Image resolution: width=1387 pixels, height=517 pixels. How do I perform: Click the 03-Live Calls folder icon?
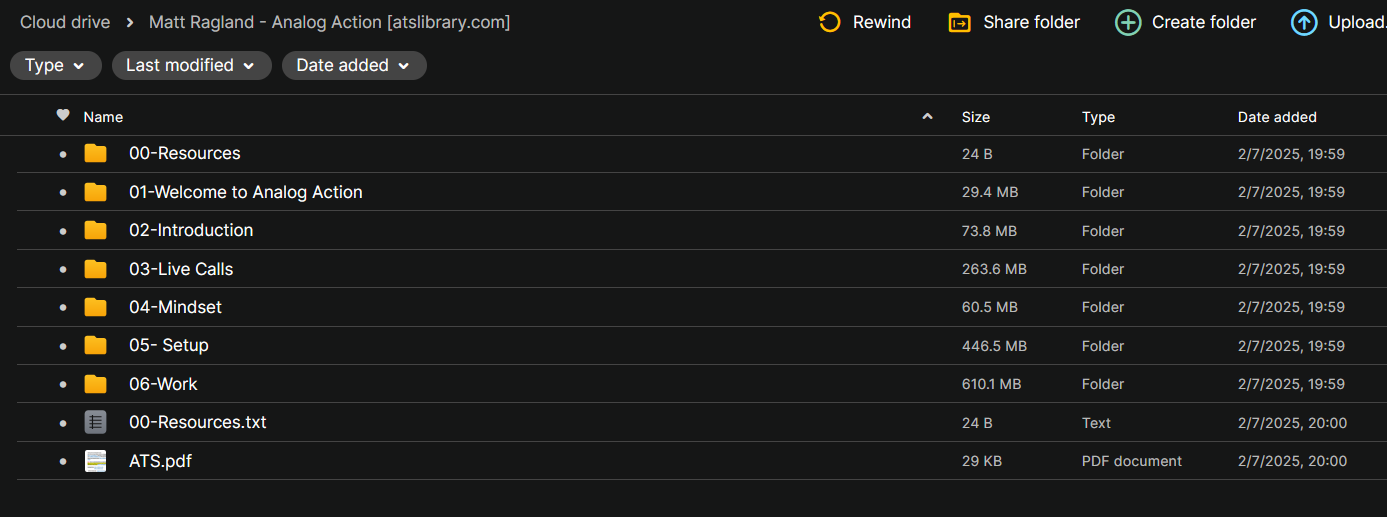[x=95, y=269]
